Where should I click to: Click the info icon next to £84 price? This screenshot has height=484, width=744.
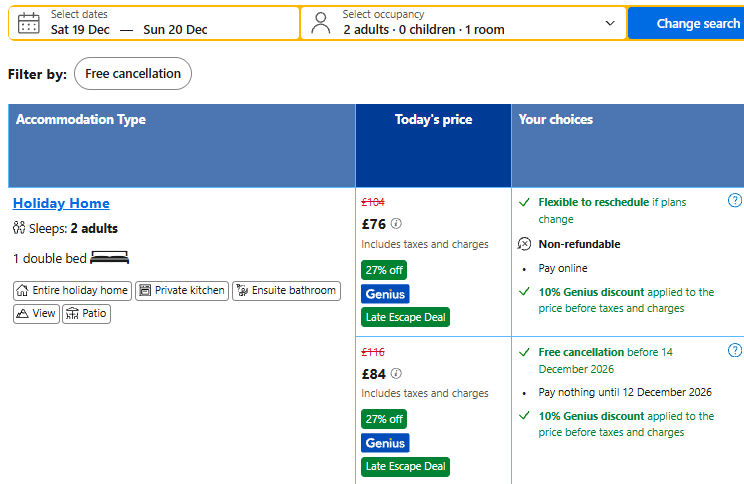[x=396, y=373]
